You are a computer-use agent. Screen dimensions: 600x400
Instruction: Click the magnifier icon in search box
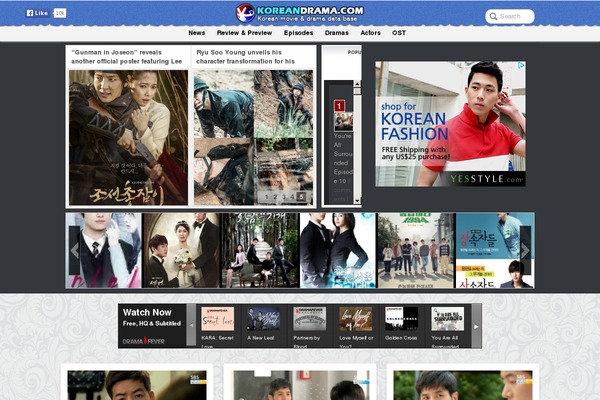[493, 16]
